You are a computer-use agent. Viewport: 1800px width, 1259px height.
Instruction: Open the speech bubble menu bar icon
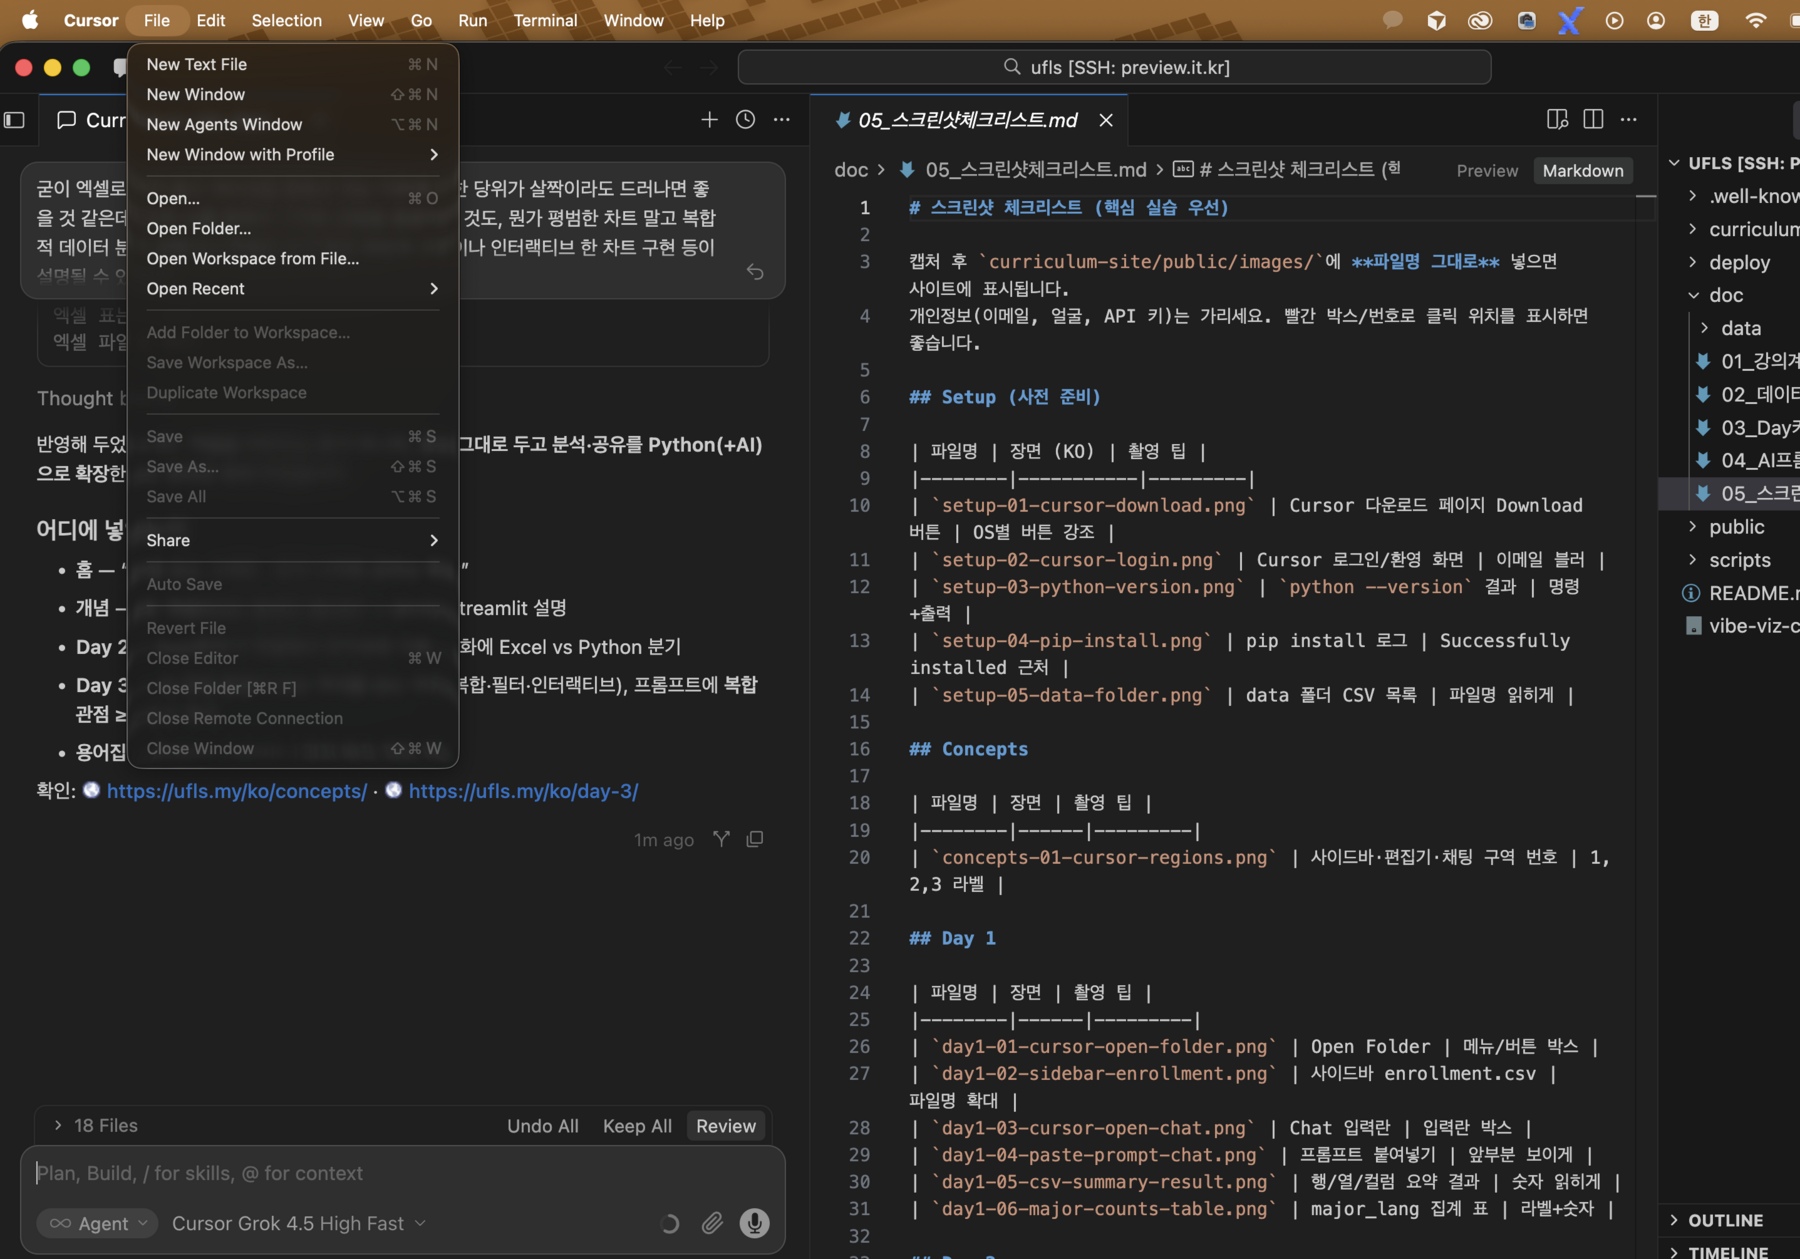1392,20
